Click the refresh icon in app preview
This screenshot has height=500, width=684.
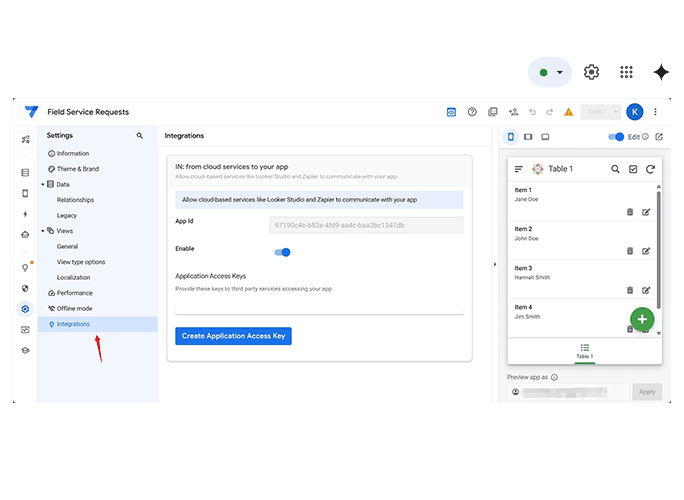[x=651, y=169]
